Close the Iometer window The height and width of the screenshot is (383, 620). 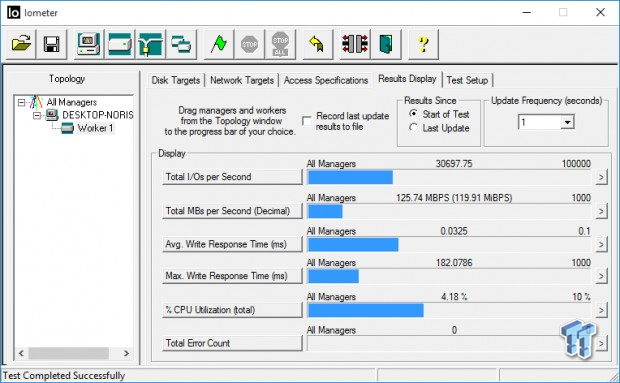(600, 12)
